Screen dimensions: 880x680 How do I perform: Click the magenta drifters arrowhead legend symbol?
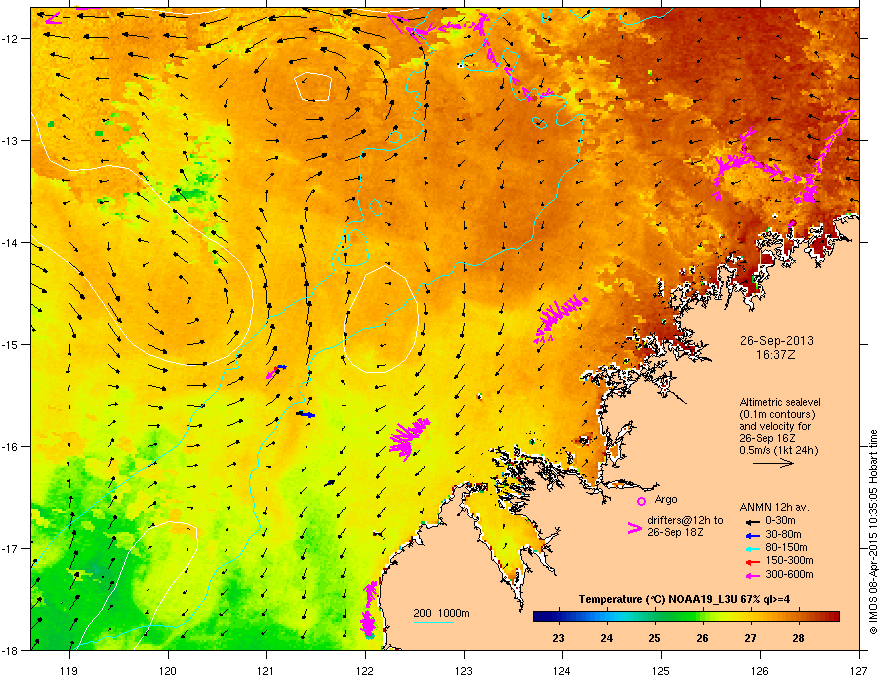635,527
